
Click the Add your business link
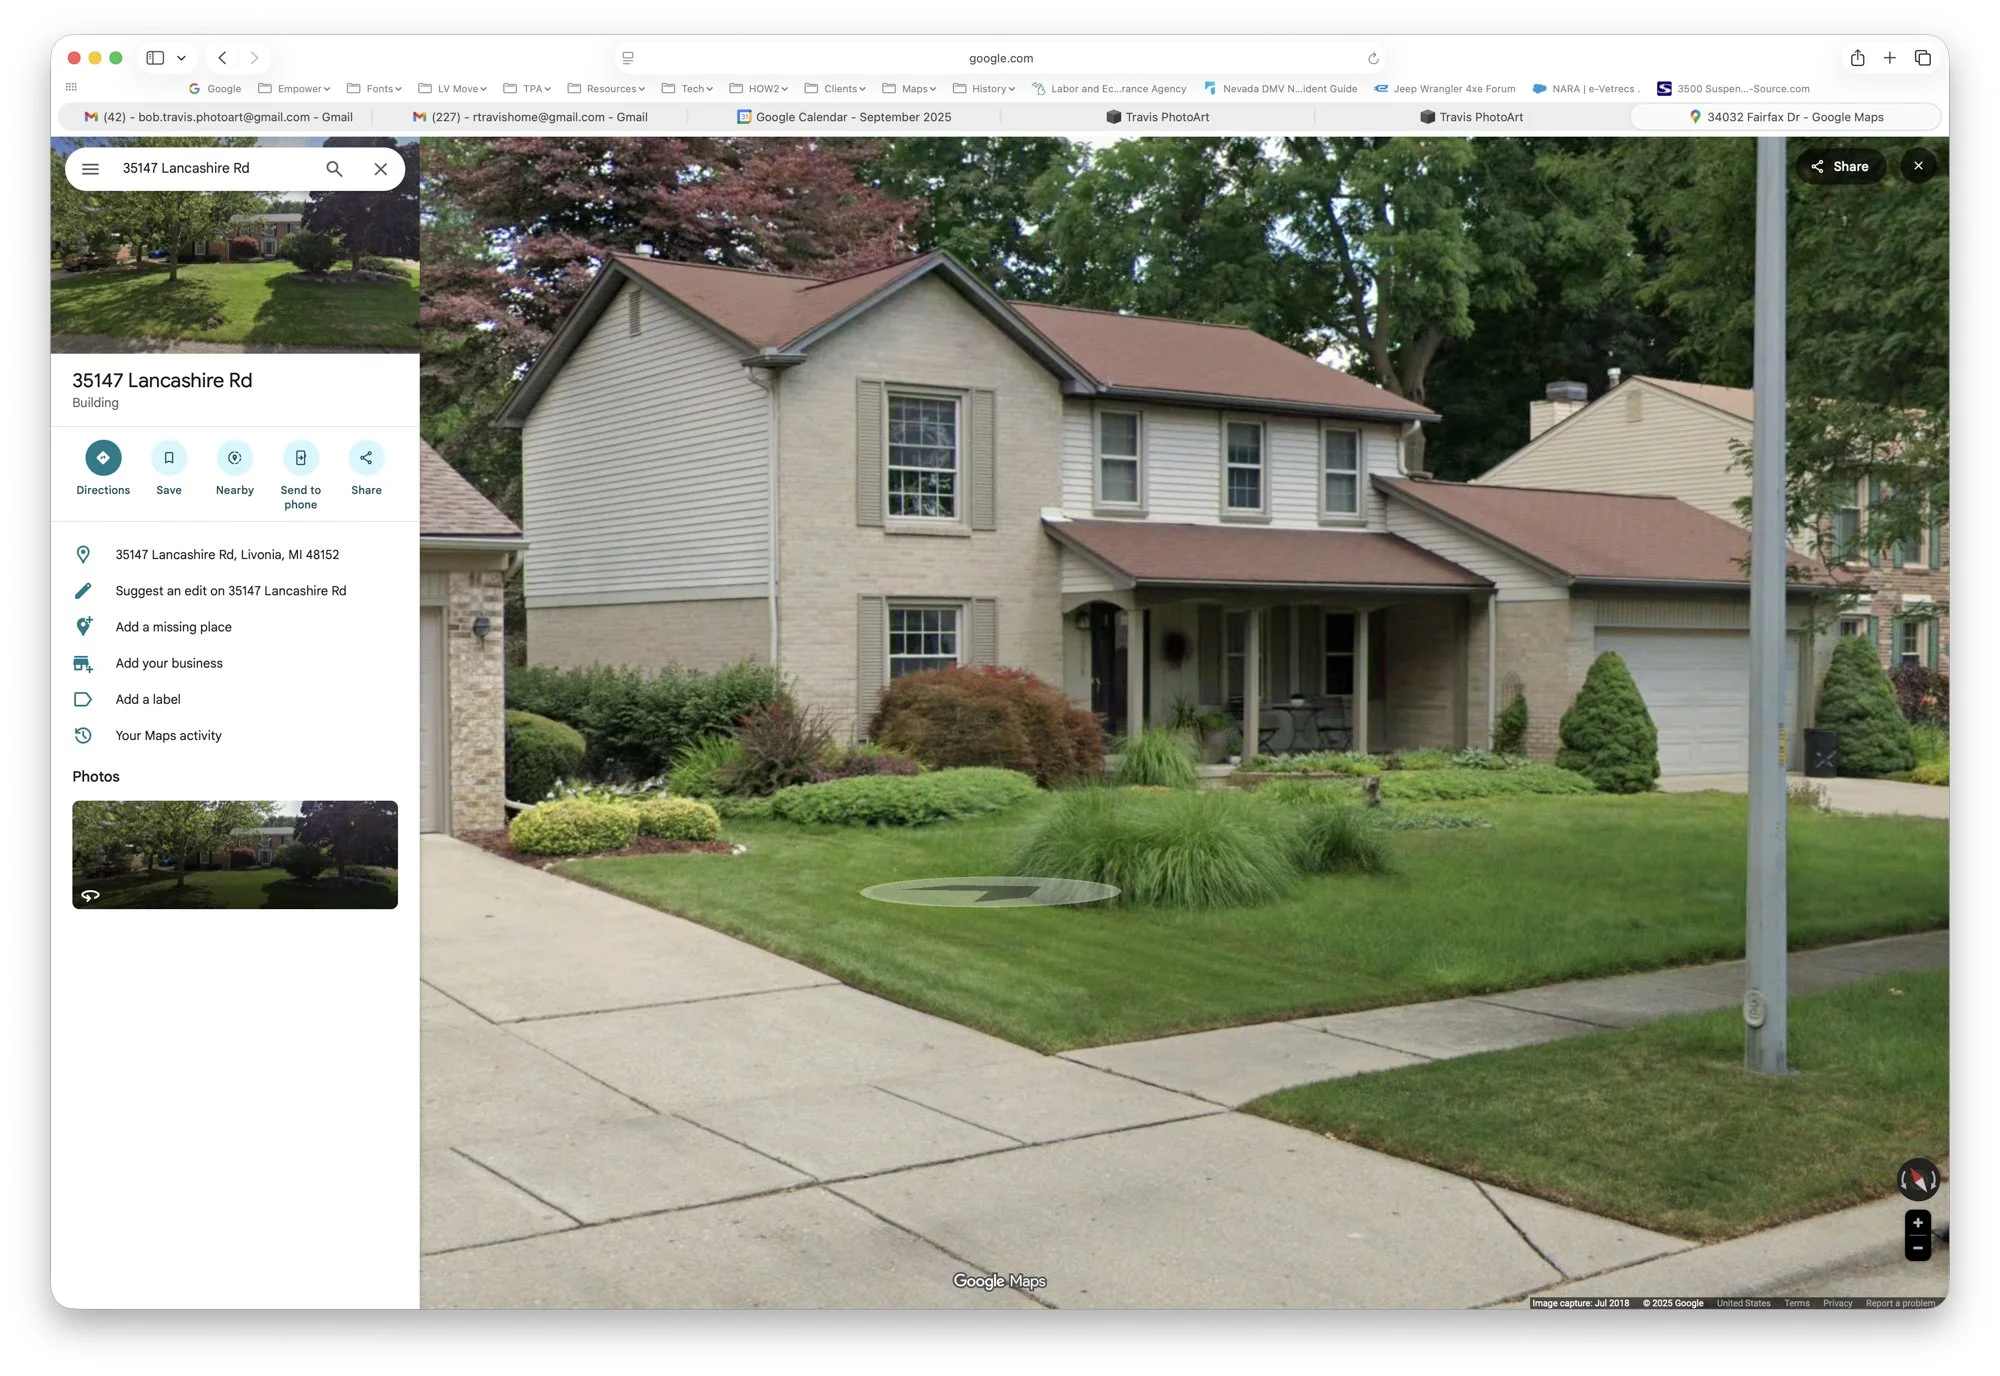(168, 663)
